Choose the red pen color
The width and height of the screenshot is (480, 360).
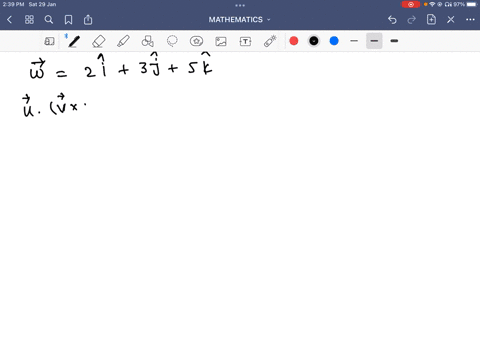294,41
